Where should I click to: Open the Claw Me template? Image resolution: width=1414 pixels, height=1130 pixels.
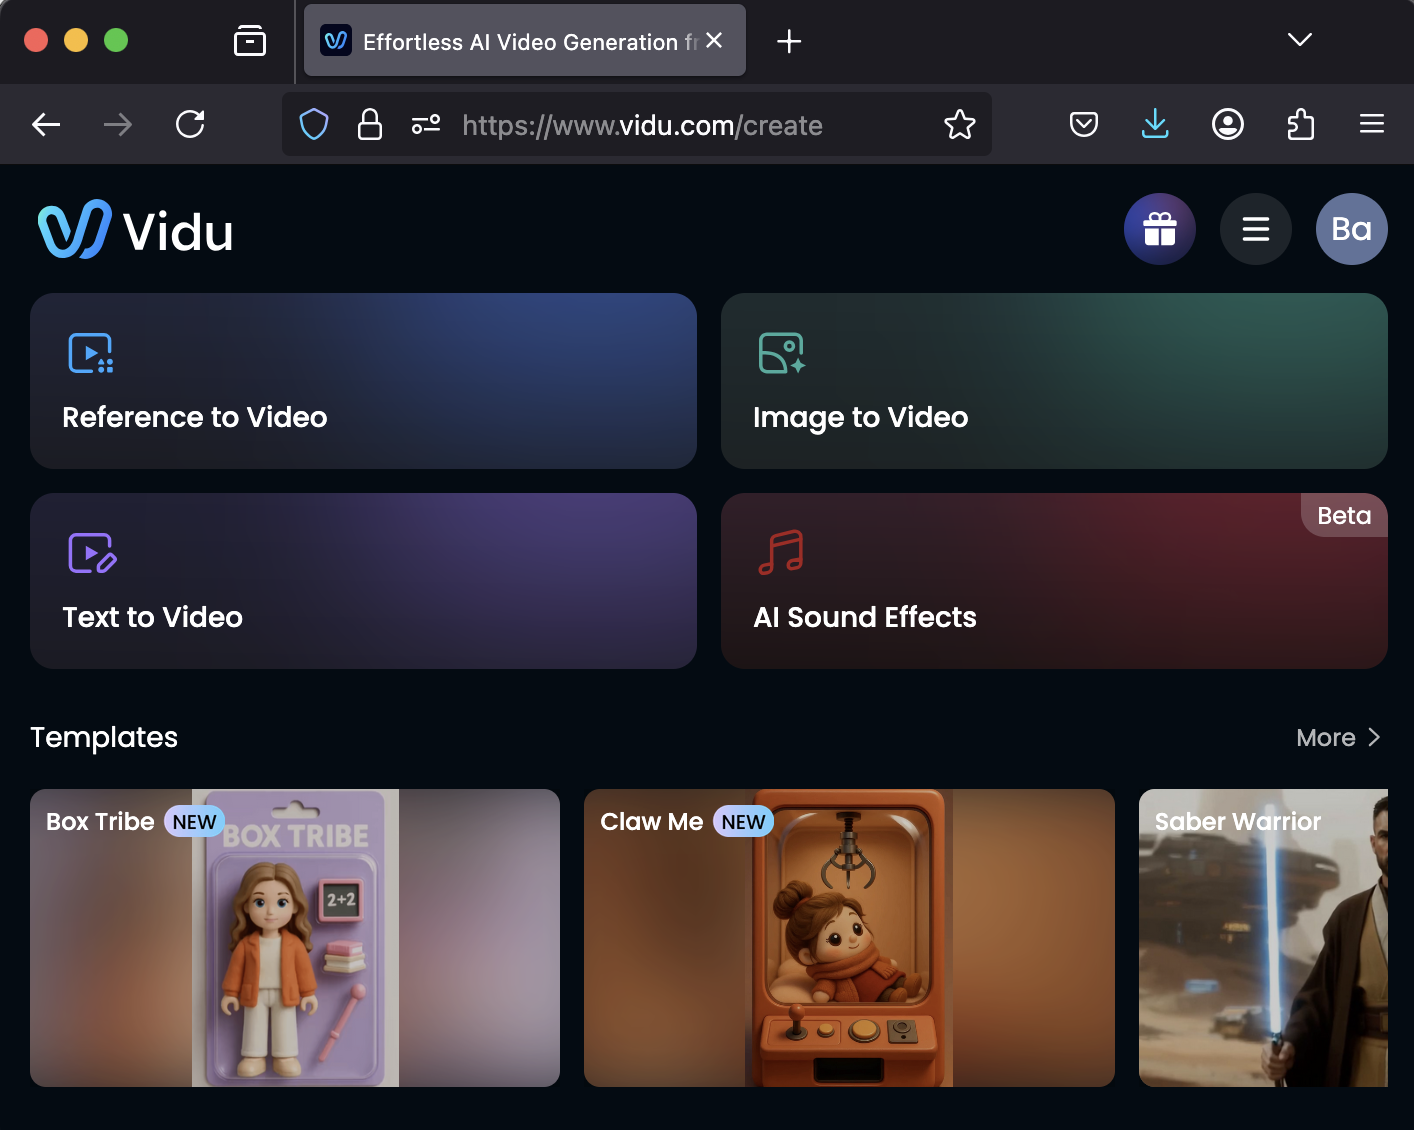(x=849, y=938)
